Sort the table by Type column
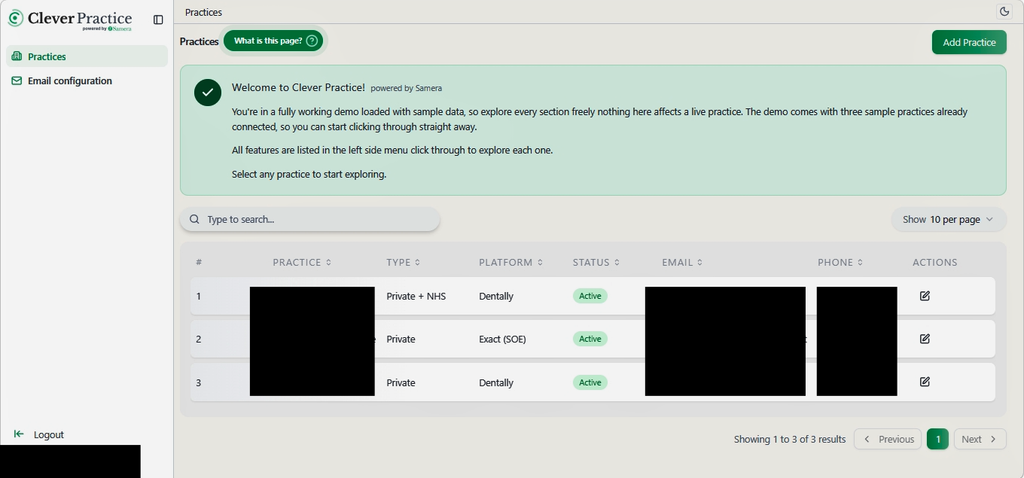This screenshot has height=478, width=1024. (x=404, y=263)
